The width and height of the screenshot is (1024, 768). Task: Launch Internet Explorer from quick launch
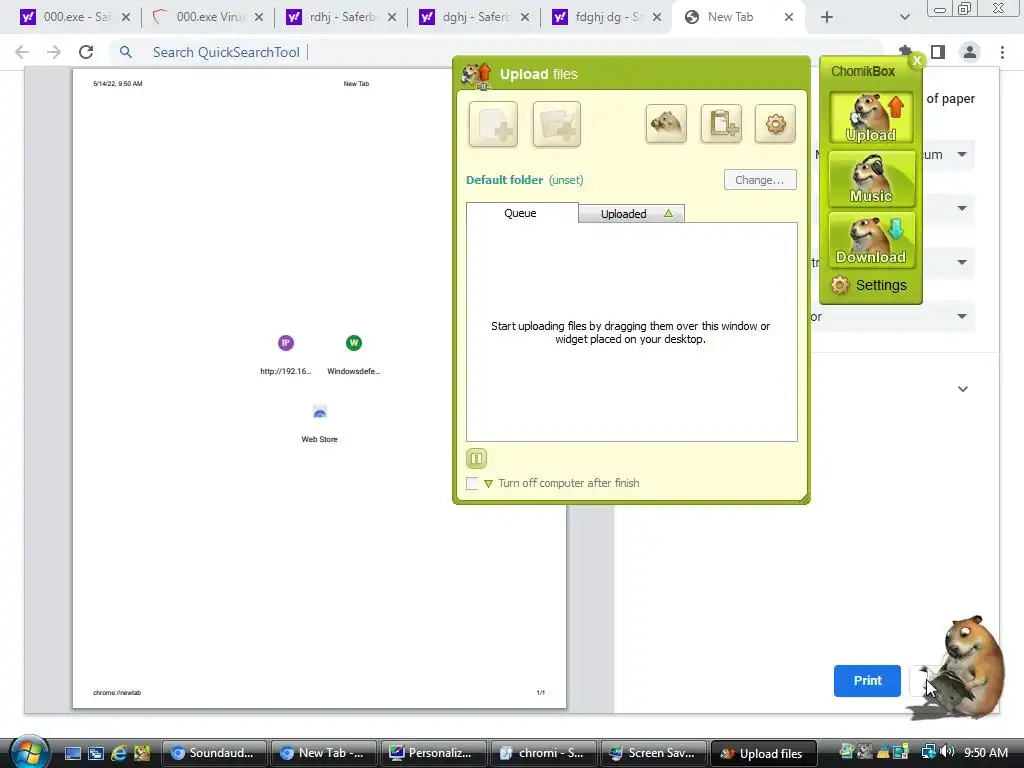pyautogui.click(x=119, y=754)
